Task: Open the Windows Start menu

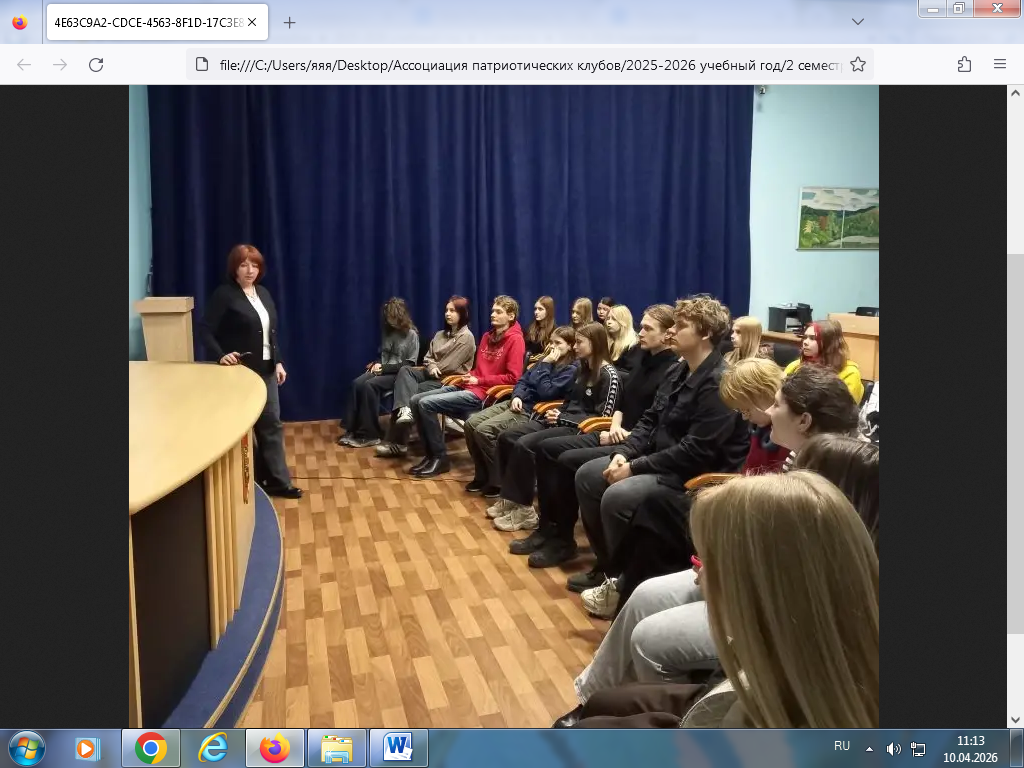Action: click(x=25, y=747)
